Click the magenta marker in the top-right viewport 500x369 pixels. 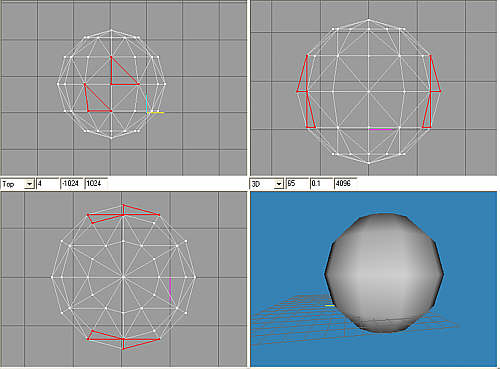[x=381, y=129]
